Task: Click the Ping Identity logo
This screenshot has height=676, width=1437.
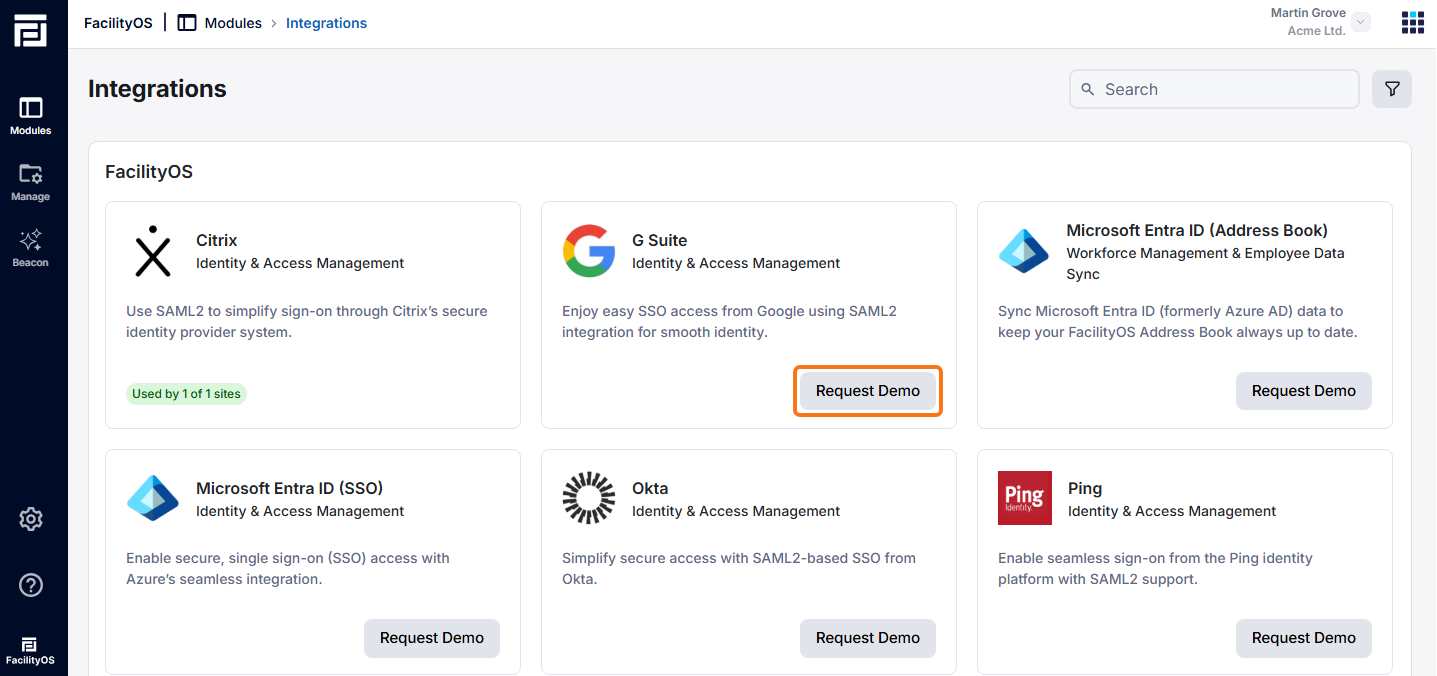Action: (x=1024, y=498)
